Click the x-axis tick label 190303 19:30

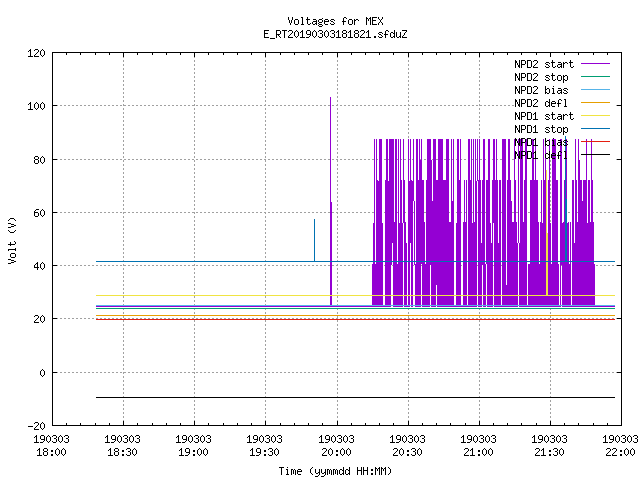tap(264, 446)
